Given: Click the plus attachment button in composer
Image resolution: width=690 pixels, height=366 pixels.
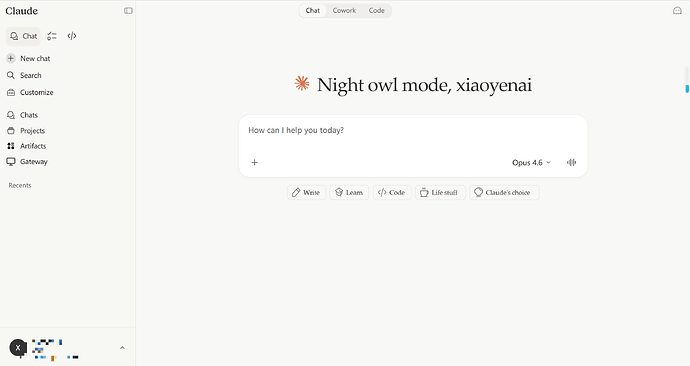Looking at the screenshot, I should coord(254,163).
